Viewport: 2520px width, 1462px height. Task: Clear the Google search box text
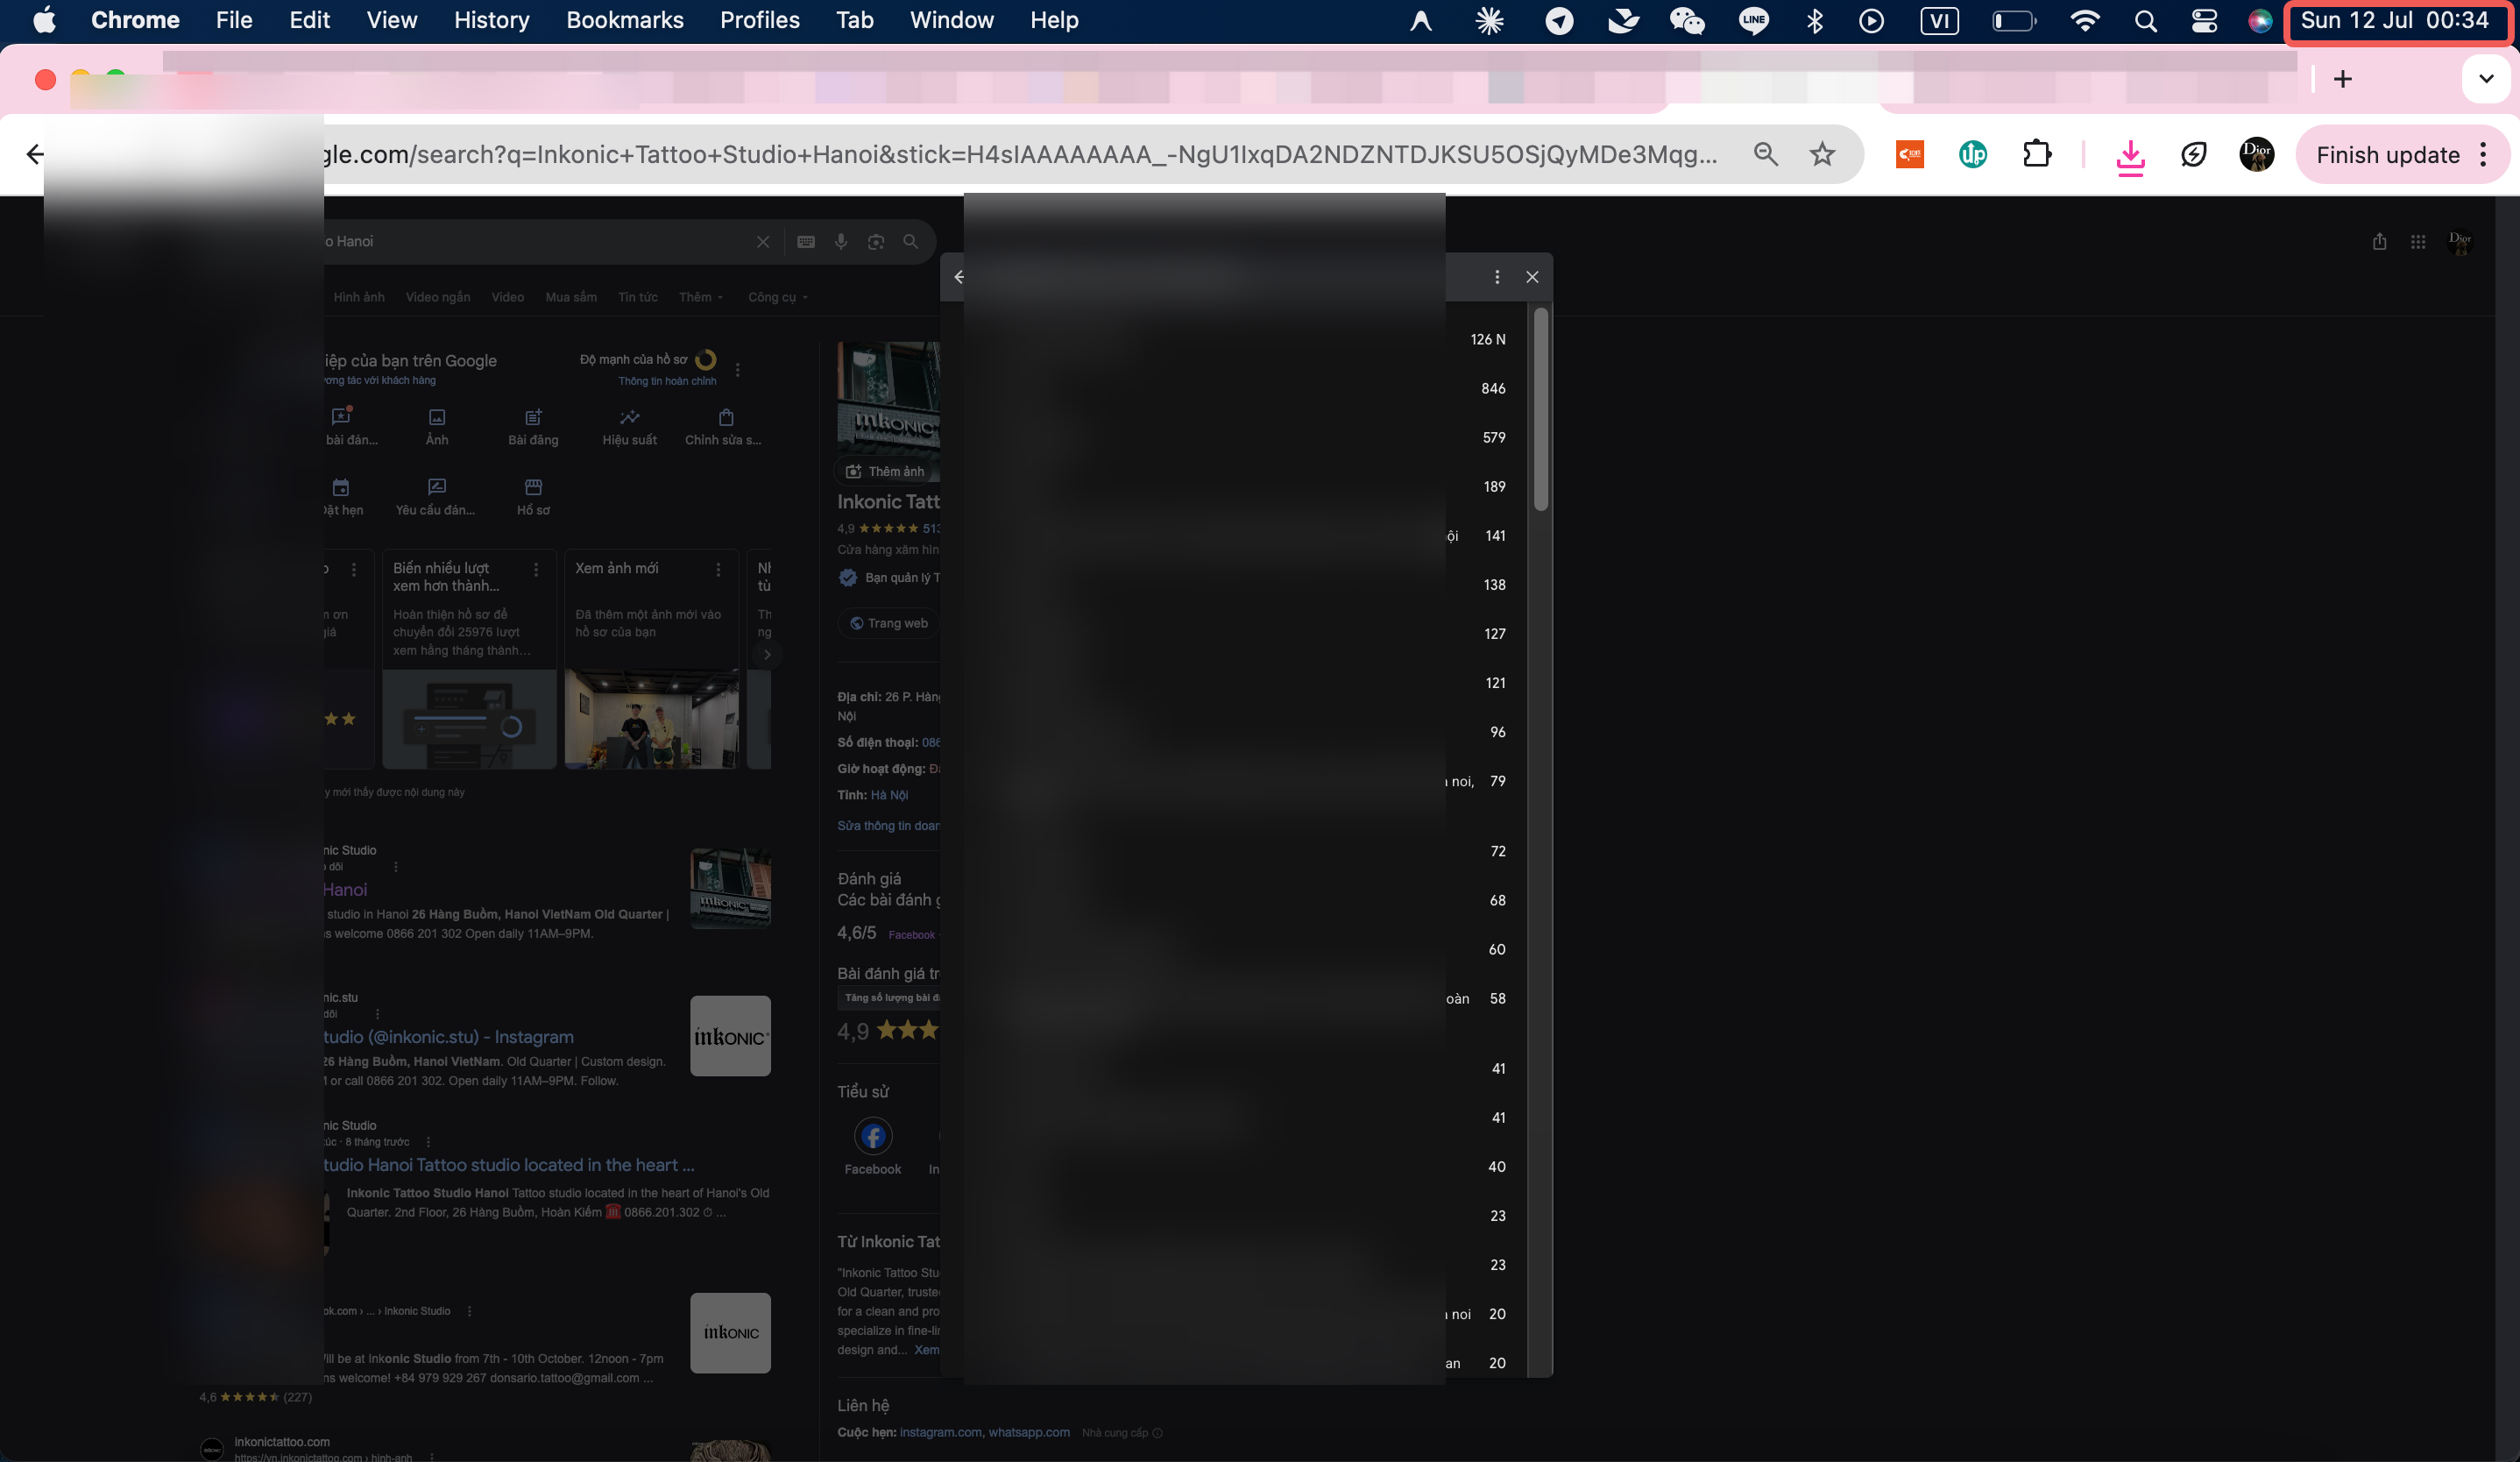click(x=763, y=242)
